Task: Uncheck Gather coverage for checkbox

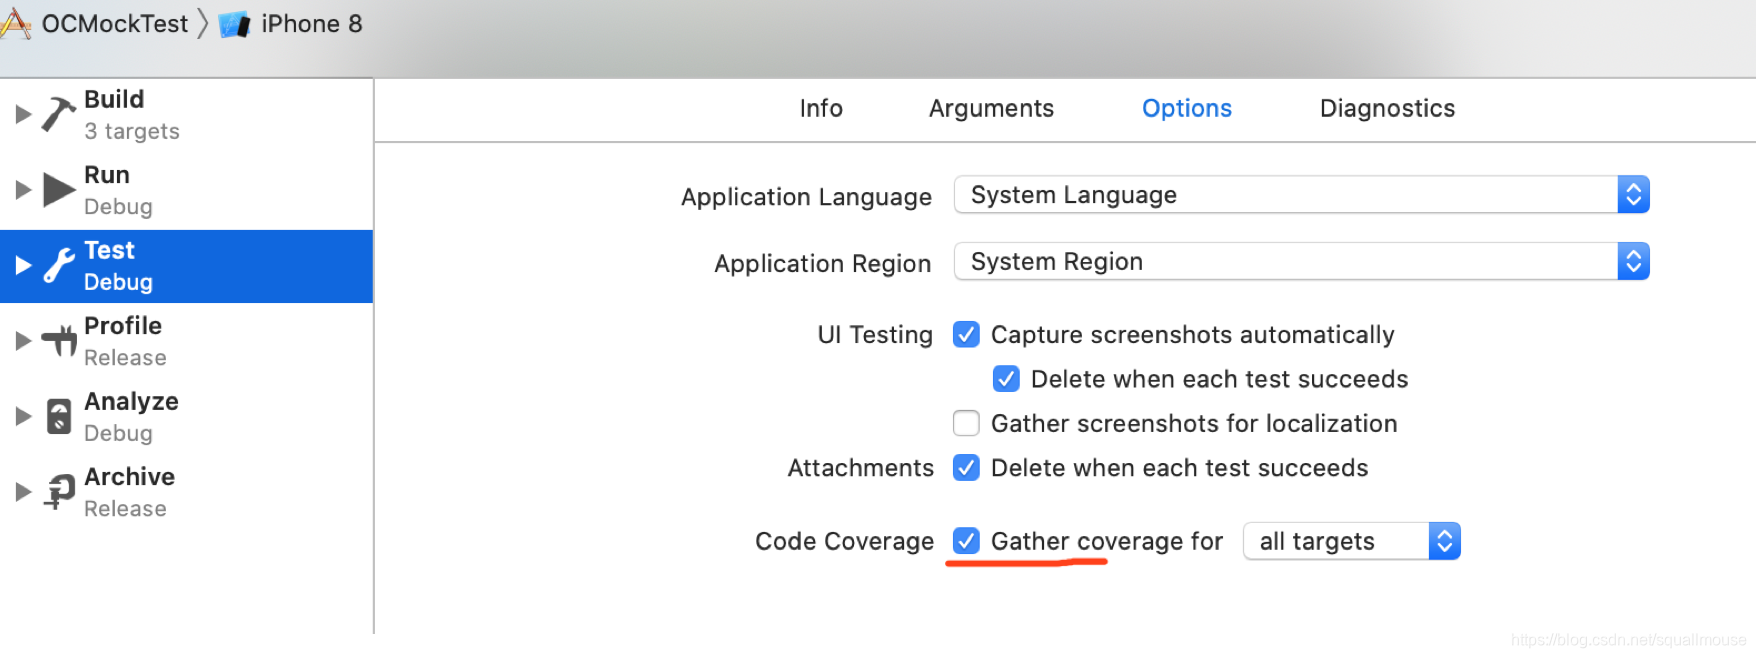Action: pos(966,541)
